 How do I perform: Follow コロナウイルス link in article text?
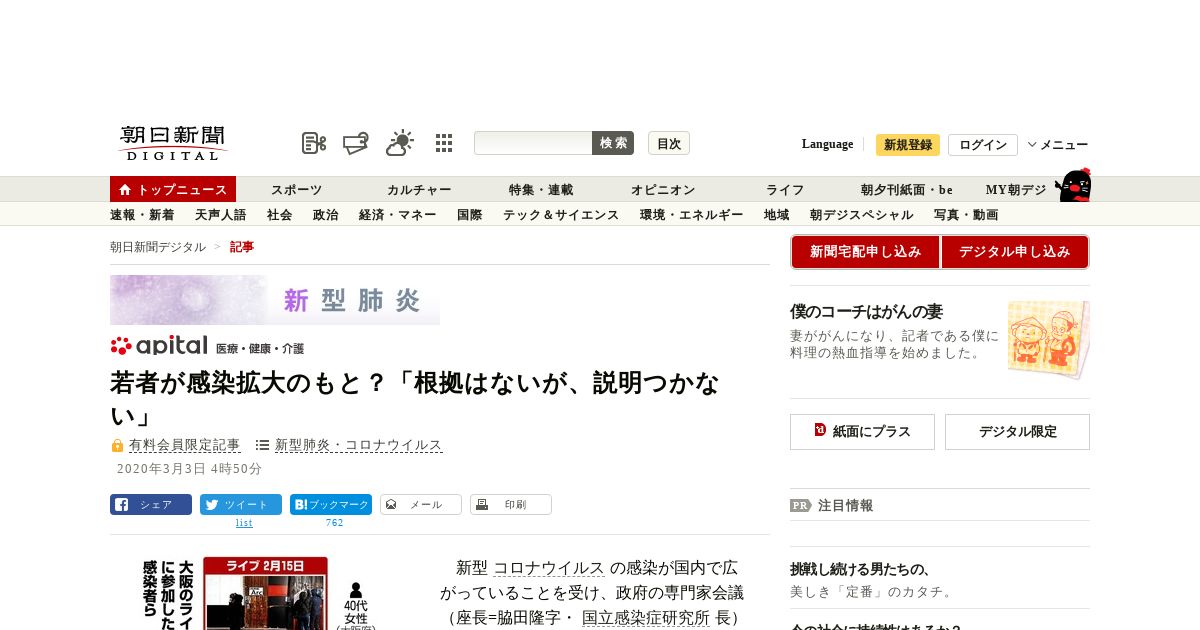(549, 568)
